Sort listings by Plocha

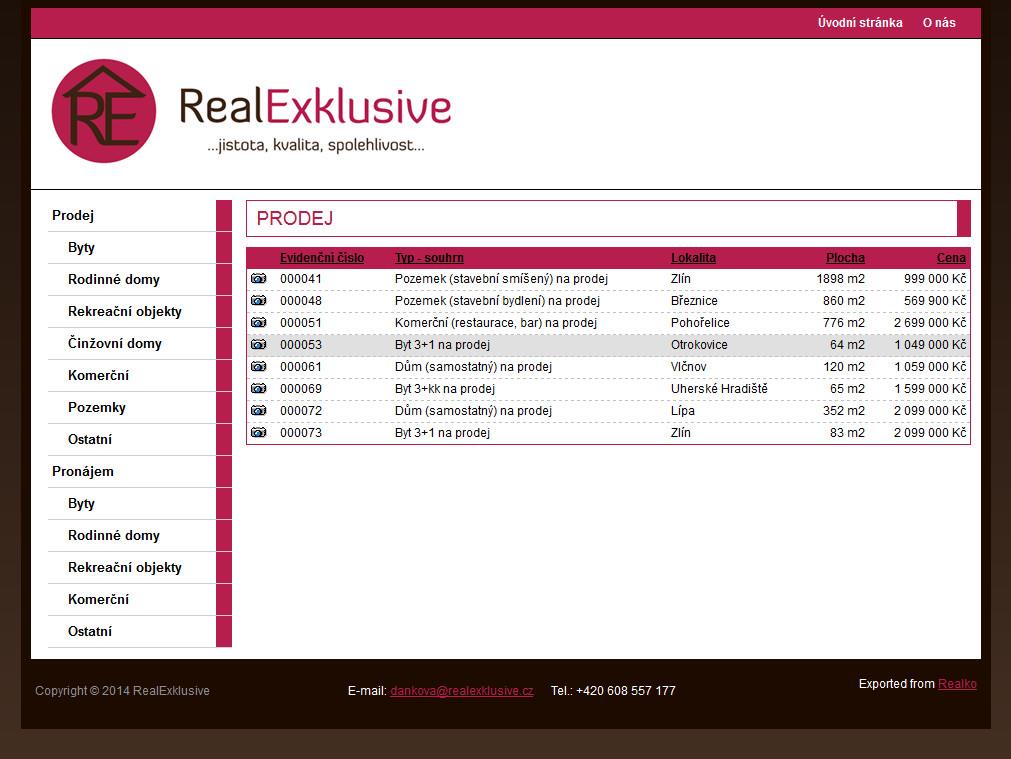click(845, 258)
